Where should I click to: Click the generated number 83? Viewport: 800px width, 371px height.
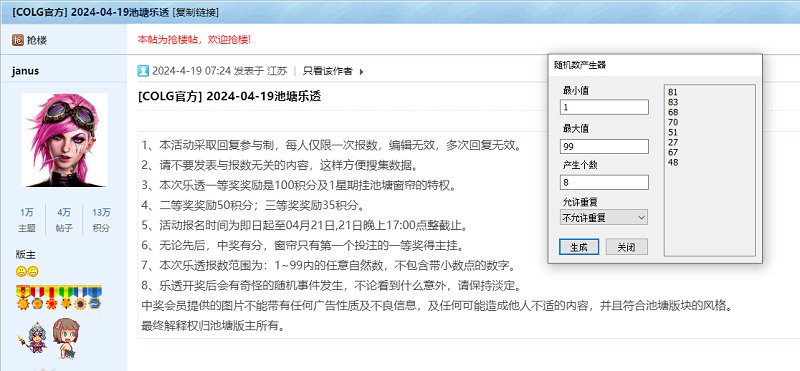click(x=672, y=103)
